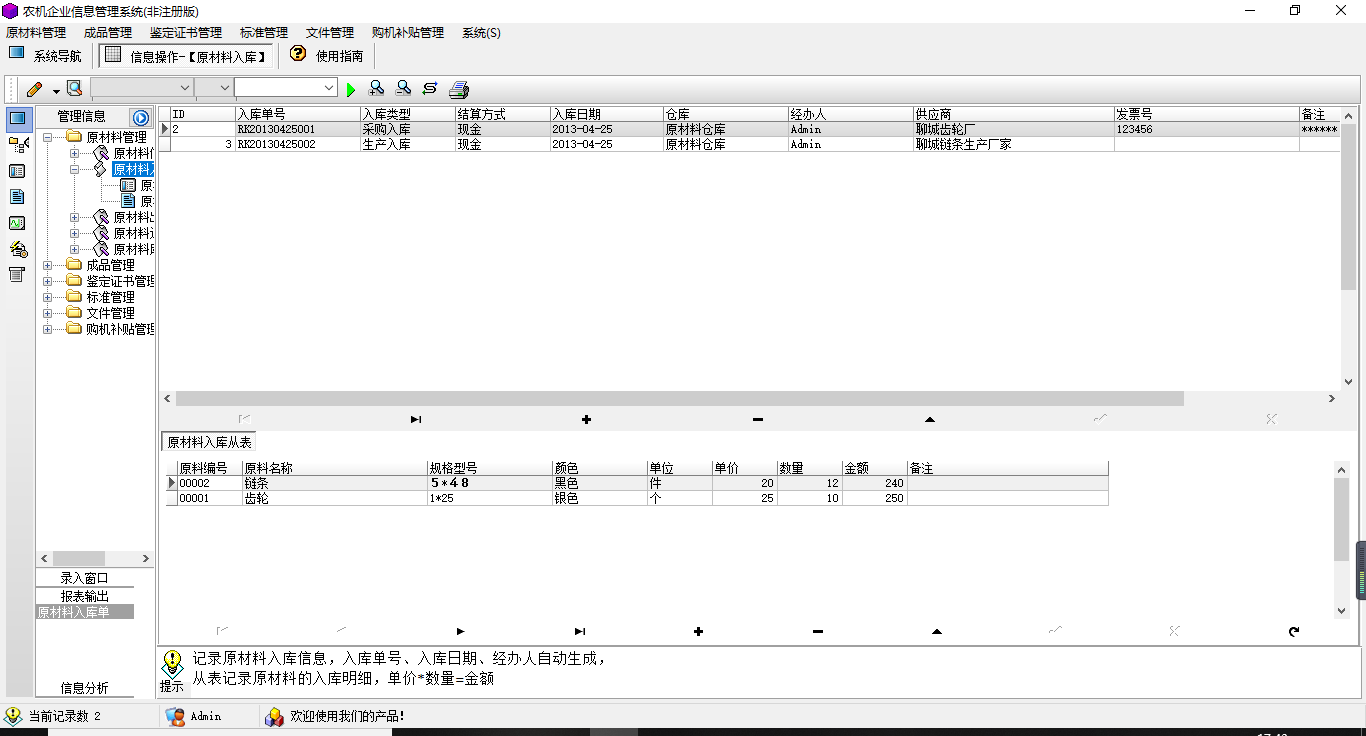Refresh sub-table with circular arrow icon

click(1294, 631)
